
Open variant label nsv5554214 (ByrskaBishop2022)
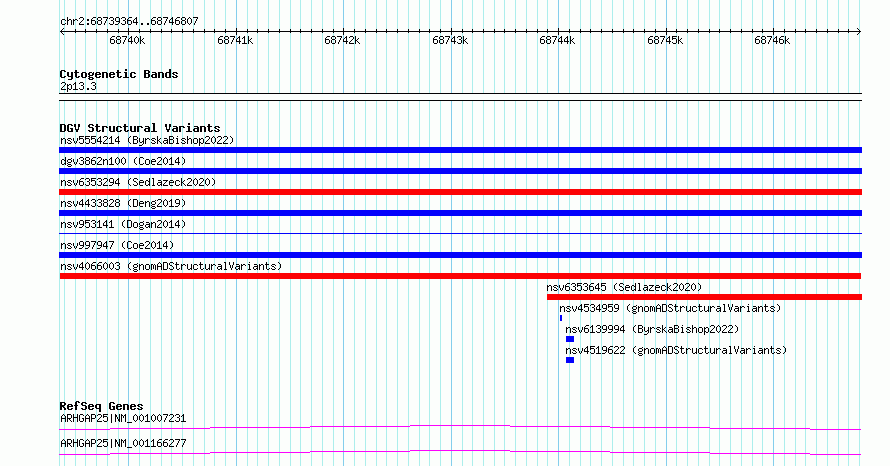pos(147,141)
